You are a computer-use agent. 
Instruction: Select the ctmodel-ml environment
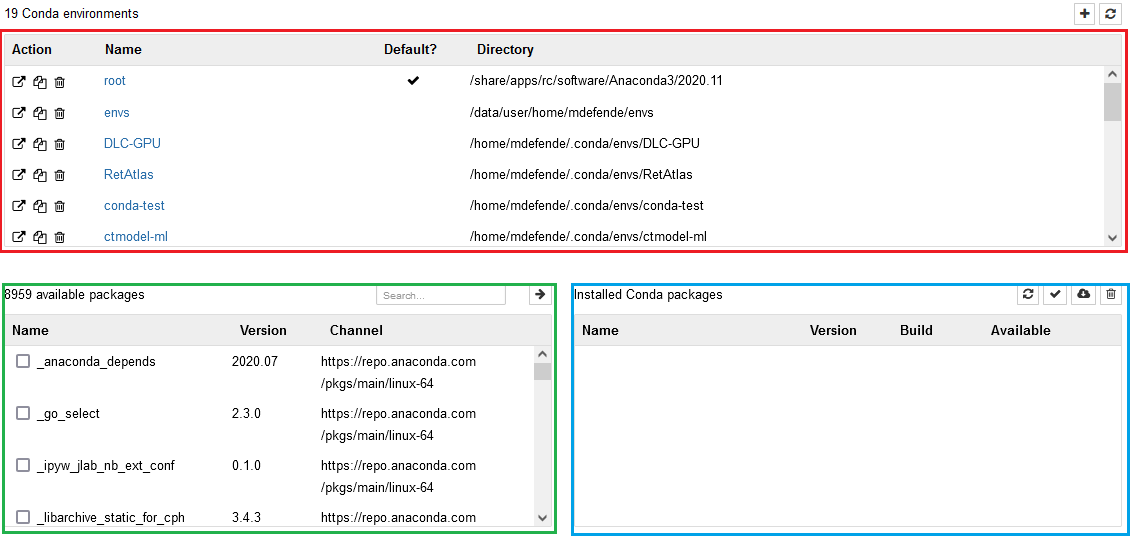(x=136, y=237)
